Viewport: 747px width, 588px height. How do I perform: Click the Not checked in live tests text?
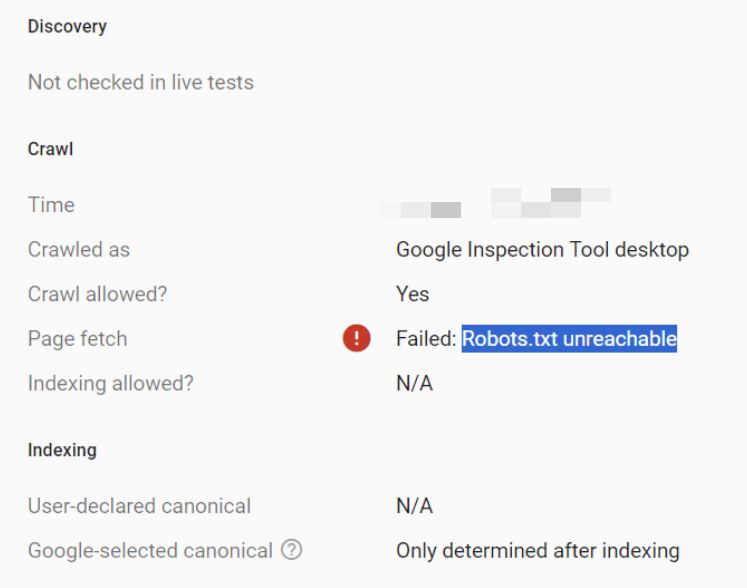141,82
